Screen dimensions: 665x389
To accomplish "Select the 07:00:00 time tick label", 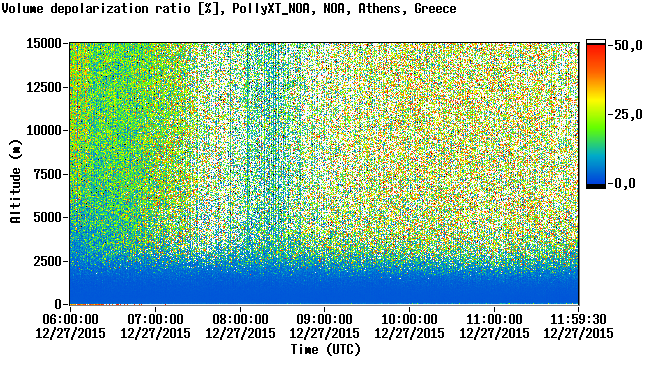I will coord(155,319).
